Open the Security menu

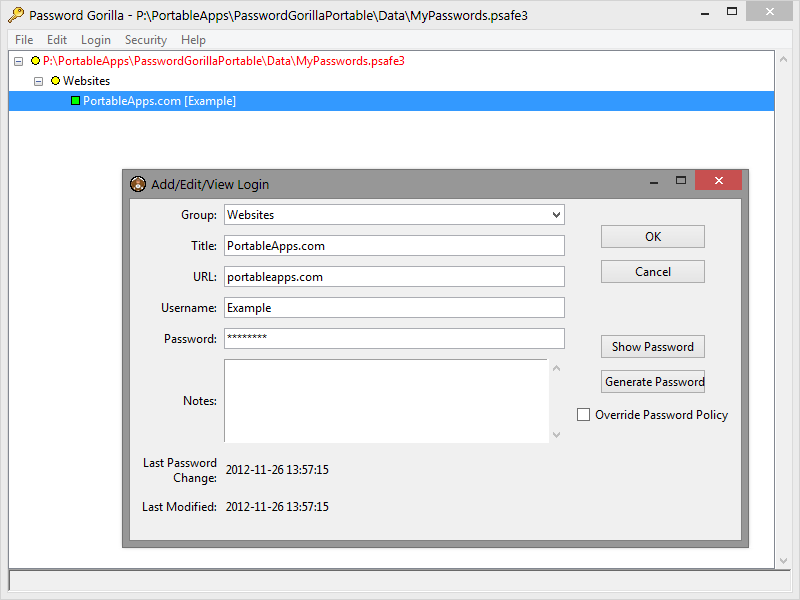[145, 40]
